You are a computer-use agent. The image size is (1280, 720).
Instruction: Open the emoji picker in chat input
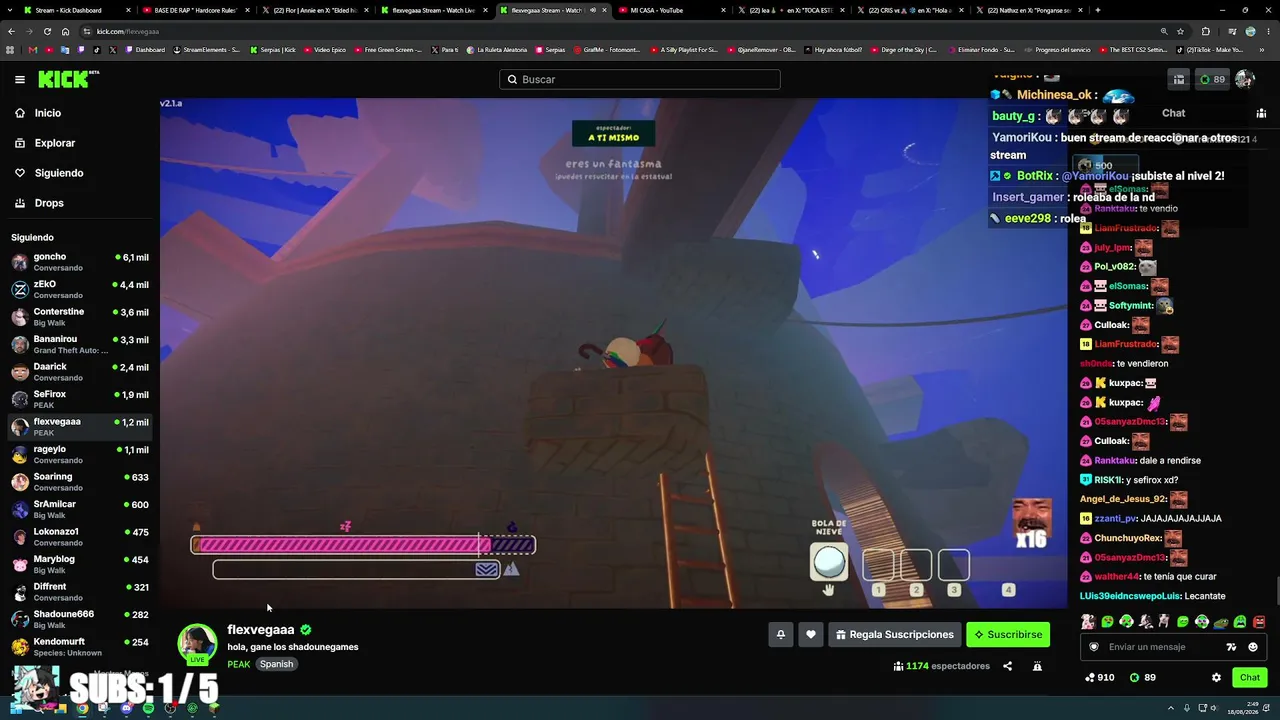1252,647
